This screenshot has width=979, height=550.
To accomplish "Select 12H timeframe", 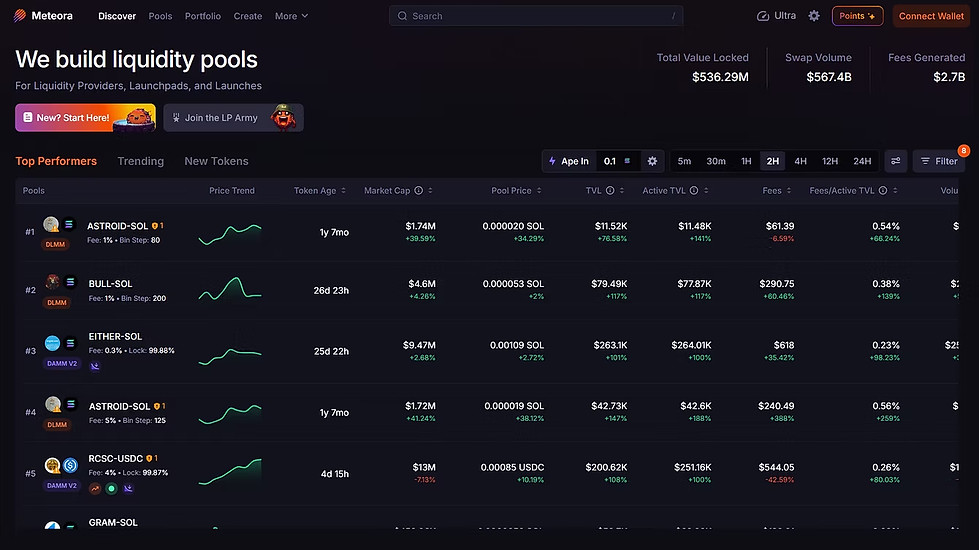I will pyautogui.click(x=830, y=161).
